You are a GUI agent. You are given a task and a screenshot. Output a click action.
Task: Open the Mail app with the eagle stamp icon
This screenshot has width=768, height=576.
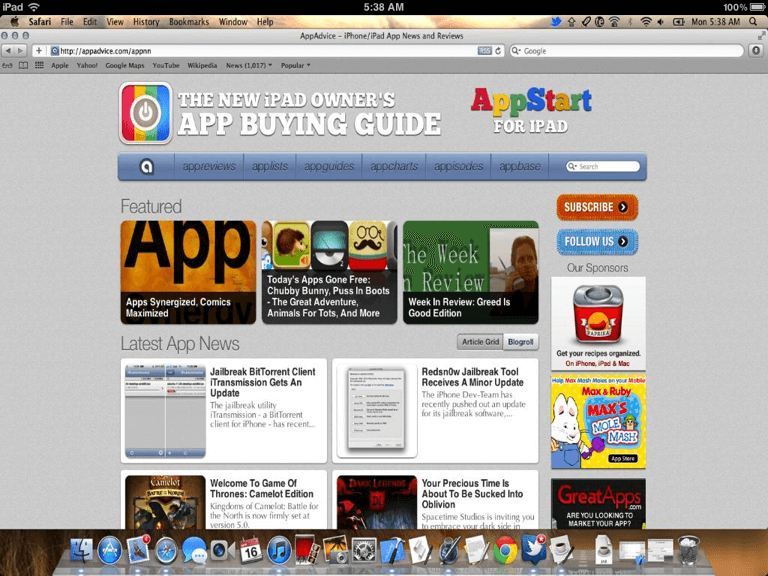click(x=138, y=550)
